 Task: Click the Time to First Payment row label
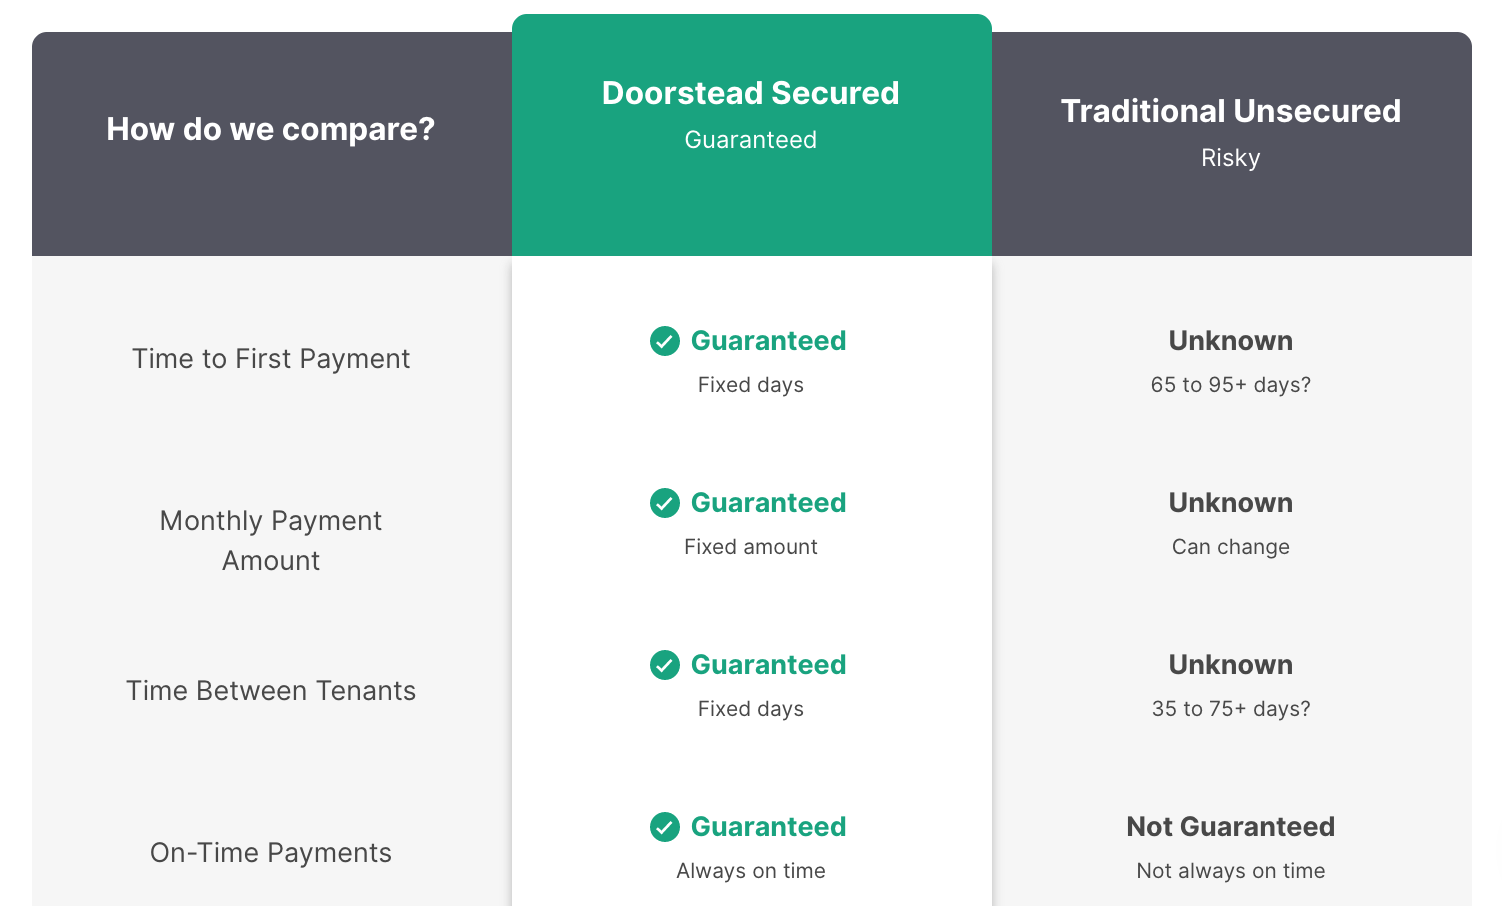[x=271, y=359]
